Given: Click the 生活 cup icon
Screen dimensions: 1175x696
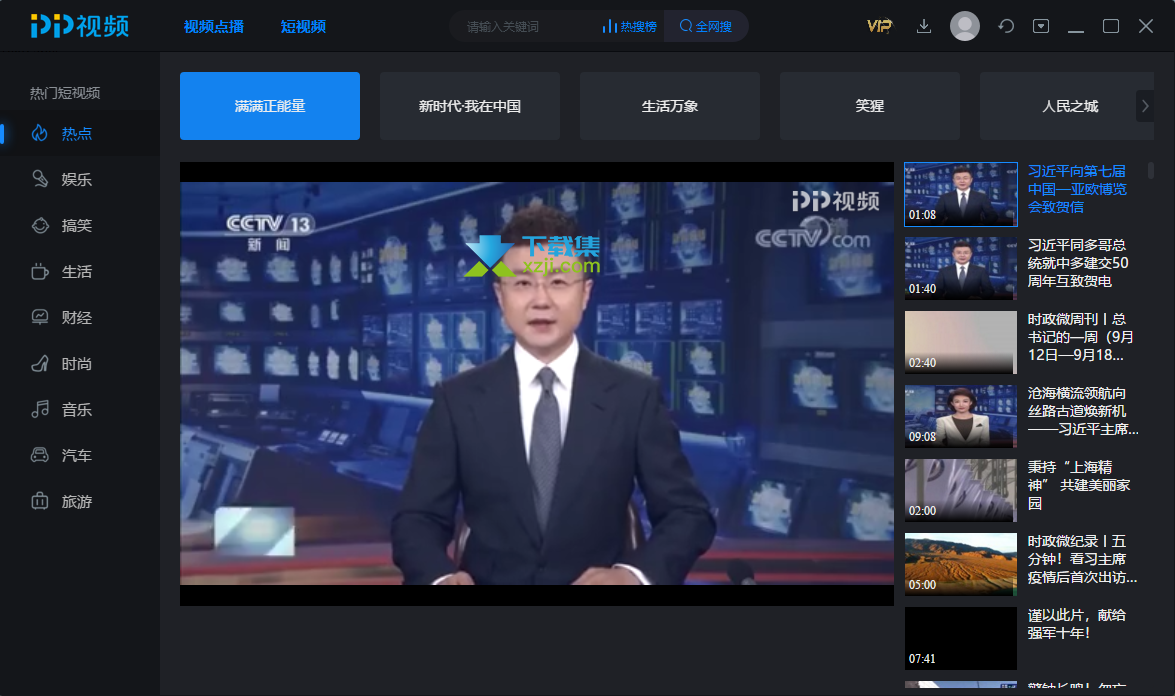Looking at the screenshot, I should 40,271.
